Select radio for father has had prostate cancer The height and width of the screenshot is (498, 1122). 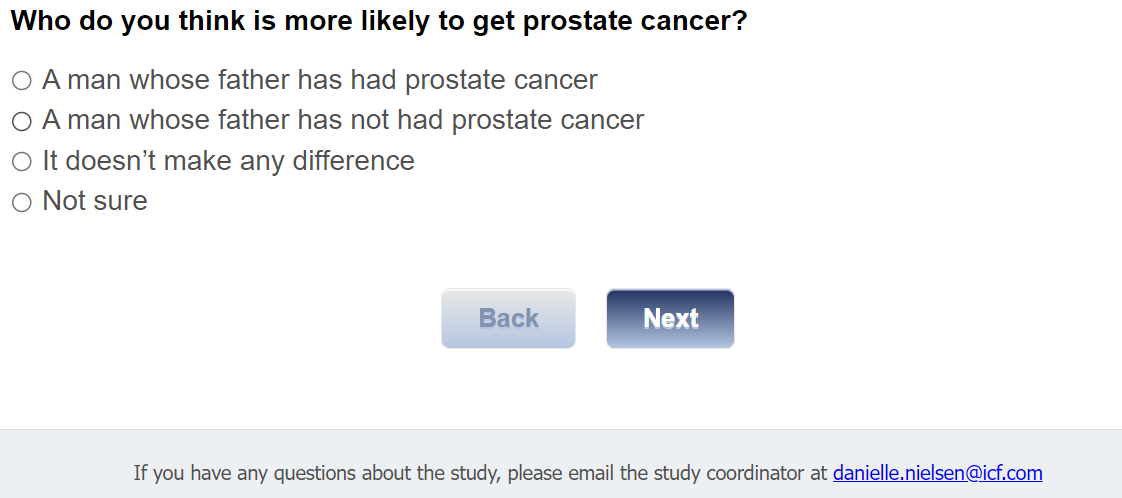click(x=21, y=80)
